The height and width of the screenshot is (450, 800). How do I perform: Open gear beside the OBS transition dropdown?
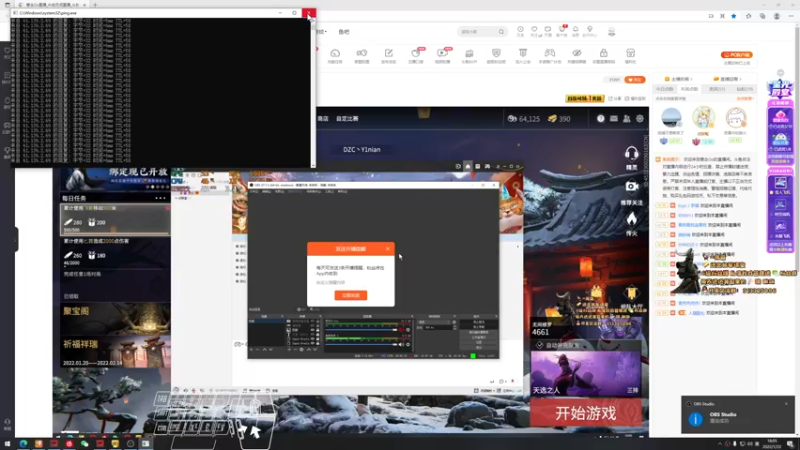tap(454, 322)
